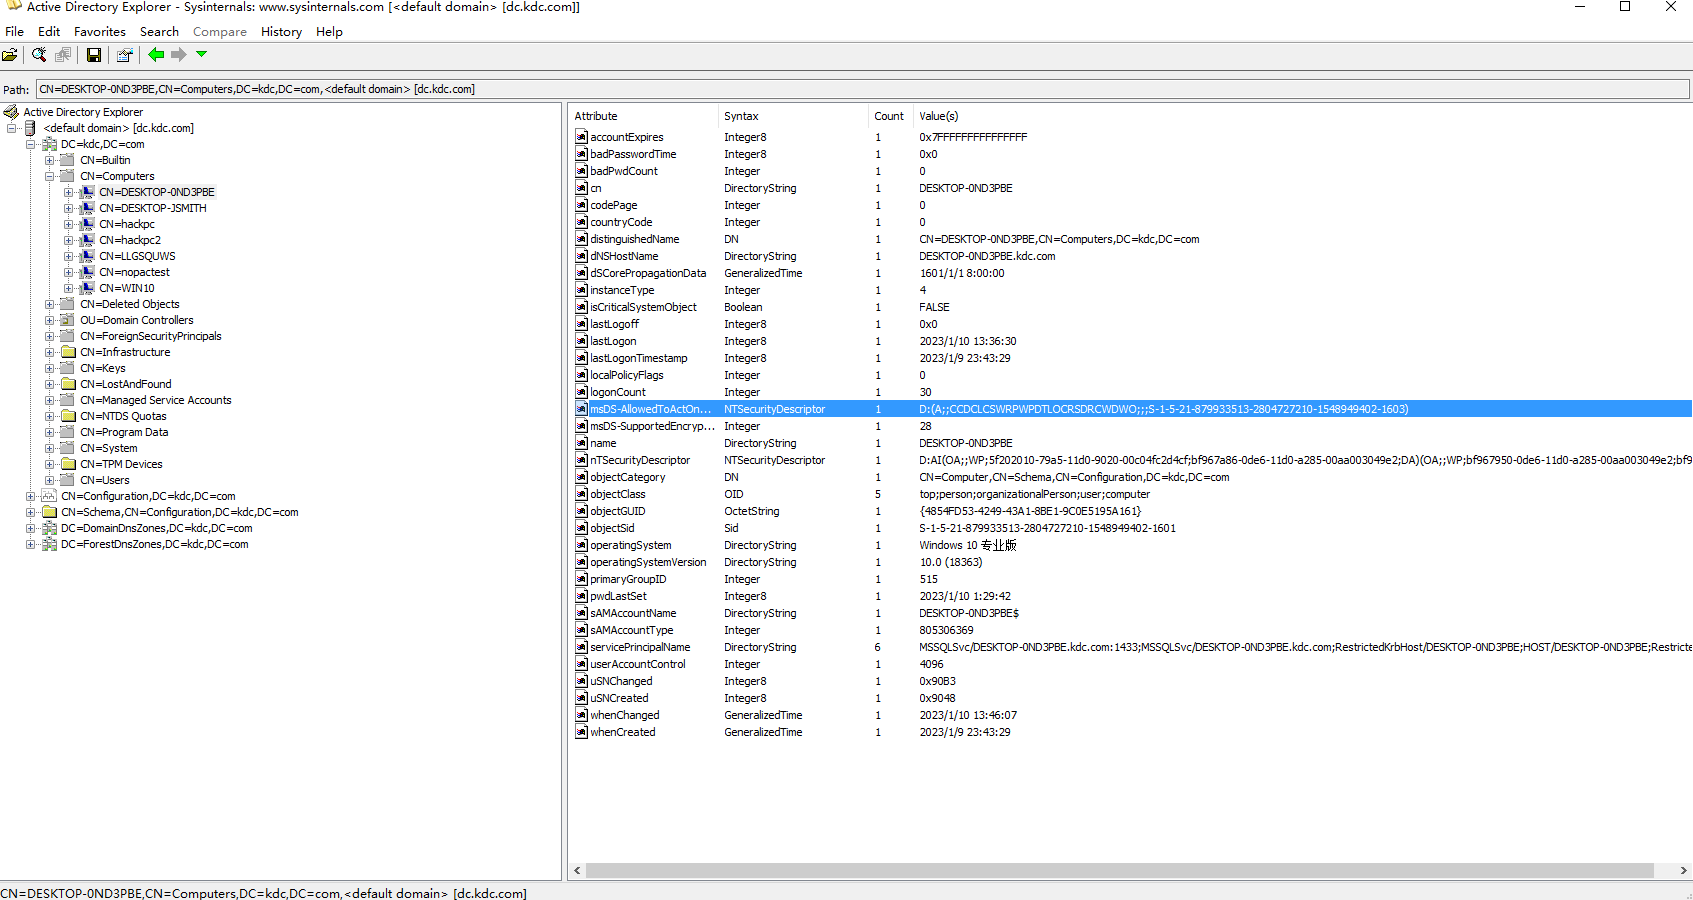Click the CN=LostAndFound folder icon
This screenshot has height=900, width=1693.
[x=68, y=384]
